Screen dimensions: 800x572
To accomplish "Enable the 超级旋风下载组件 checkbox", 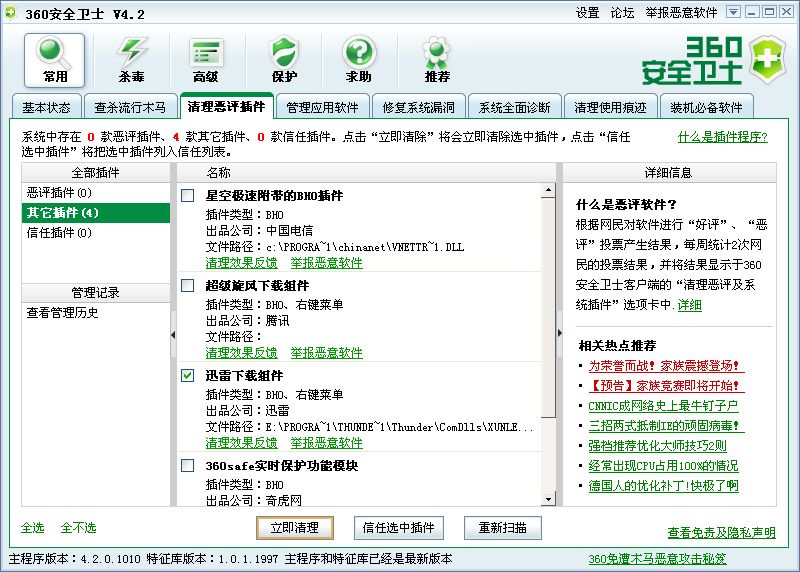I will [x=188, y=286].
